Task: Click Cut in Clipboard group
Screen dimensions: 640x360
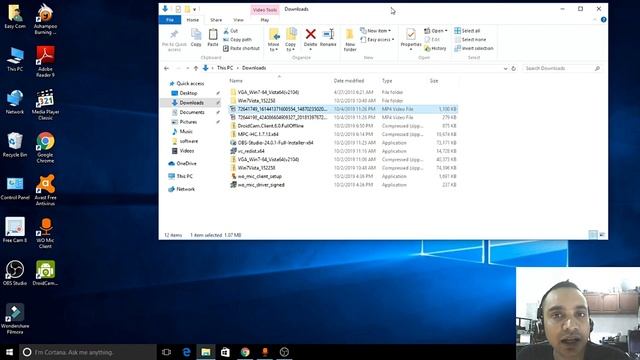Action: pos(231,31)
